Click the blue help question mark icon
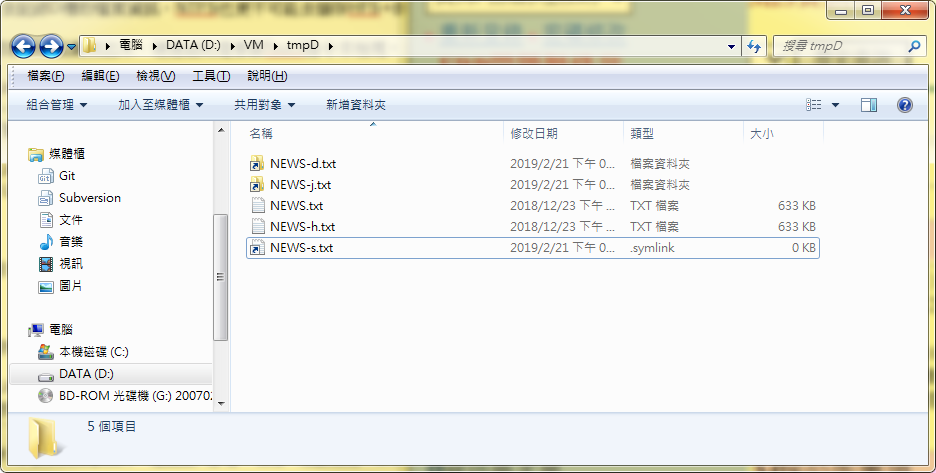The image size is (936, 473). [905, 105]
